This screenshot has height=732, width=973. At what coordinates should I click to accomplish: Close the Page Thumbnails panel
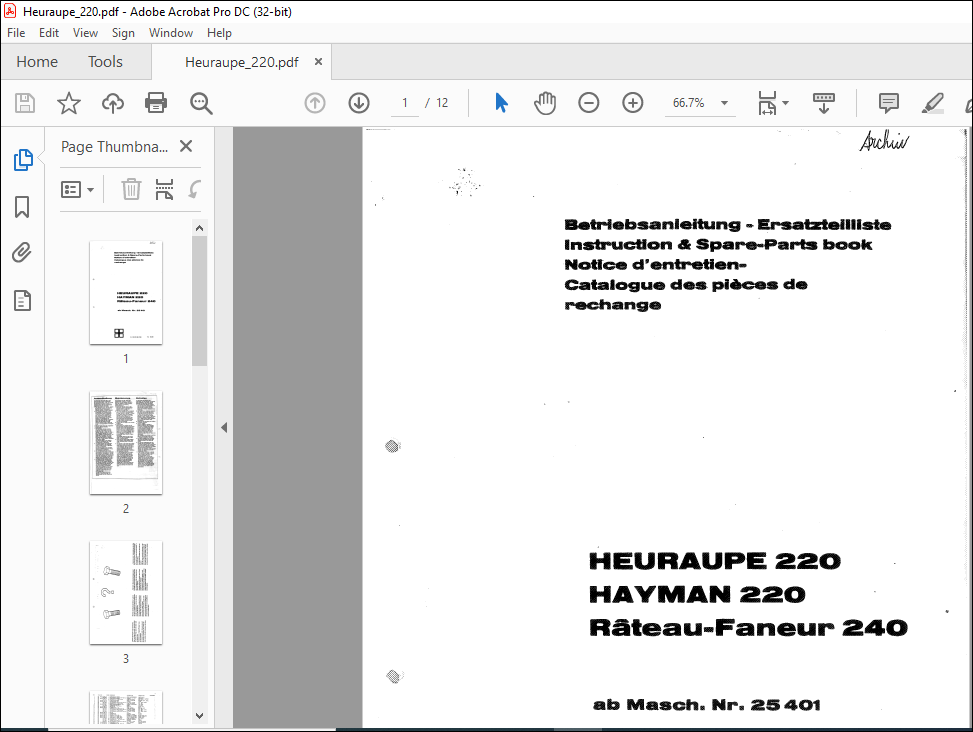[186, 146]
